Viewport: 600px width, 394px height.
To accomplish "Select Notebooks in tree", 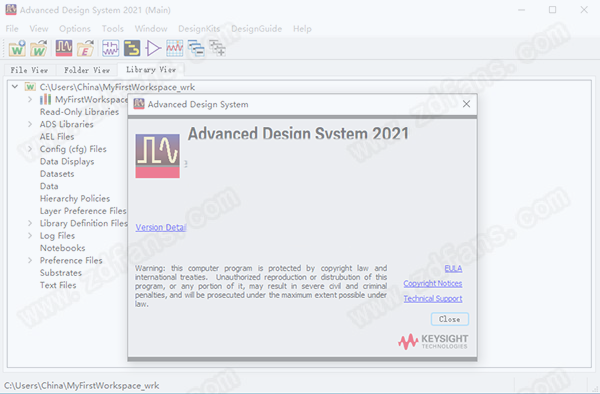I will (x=62, y=248).
